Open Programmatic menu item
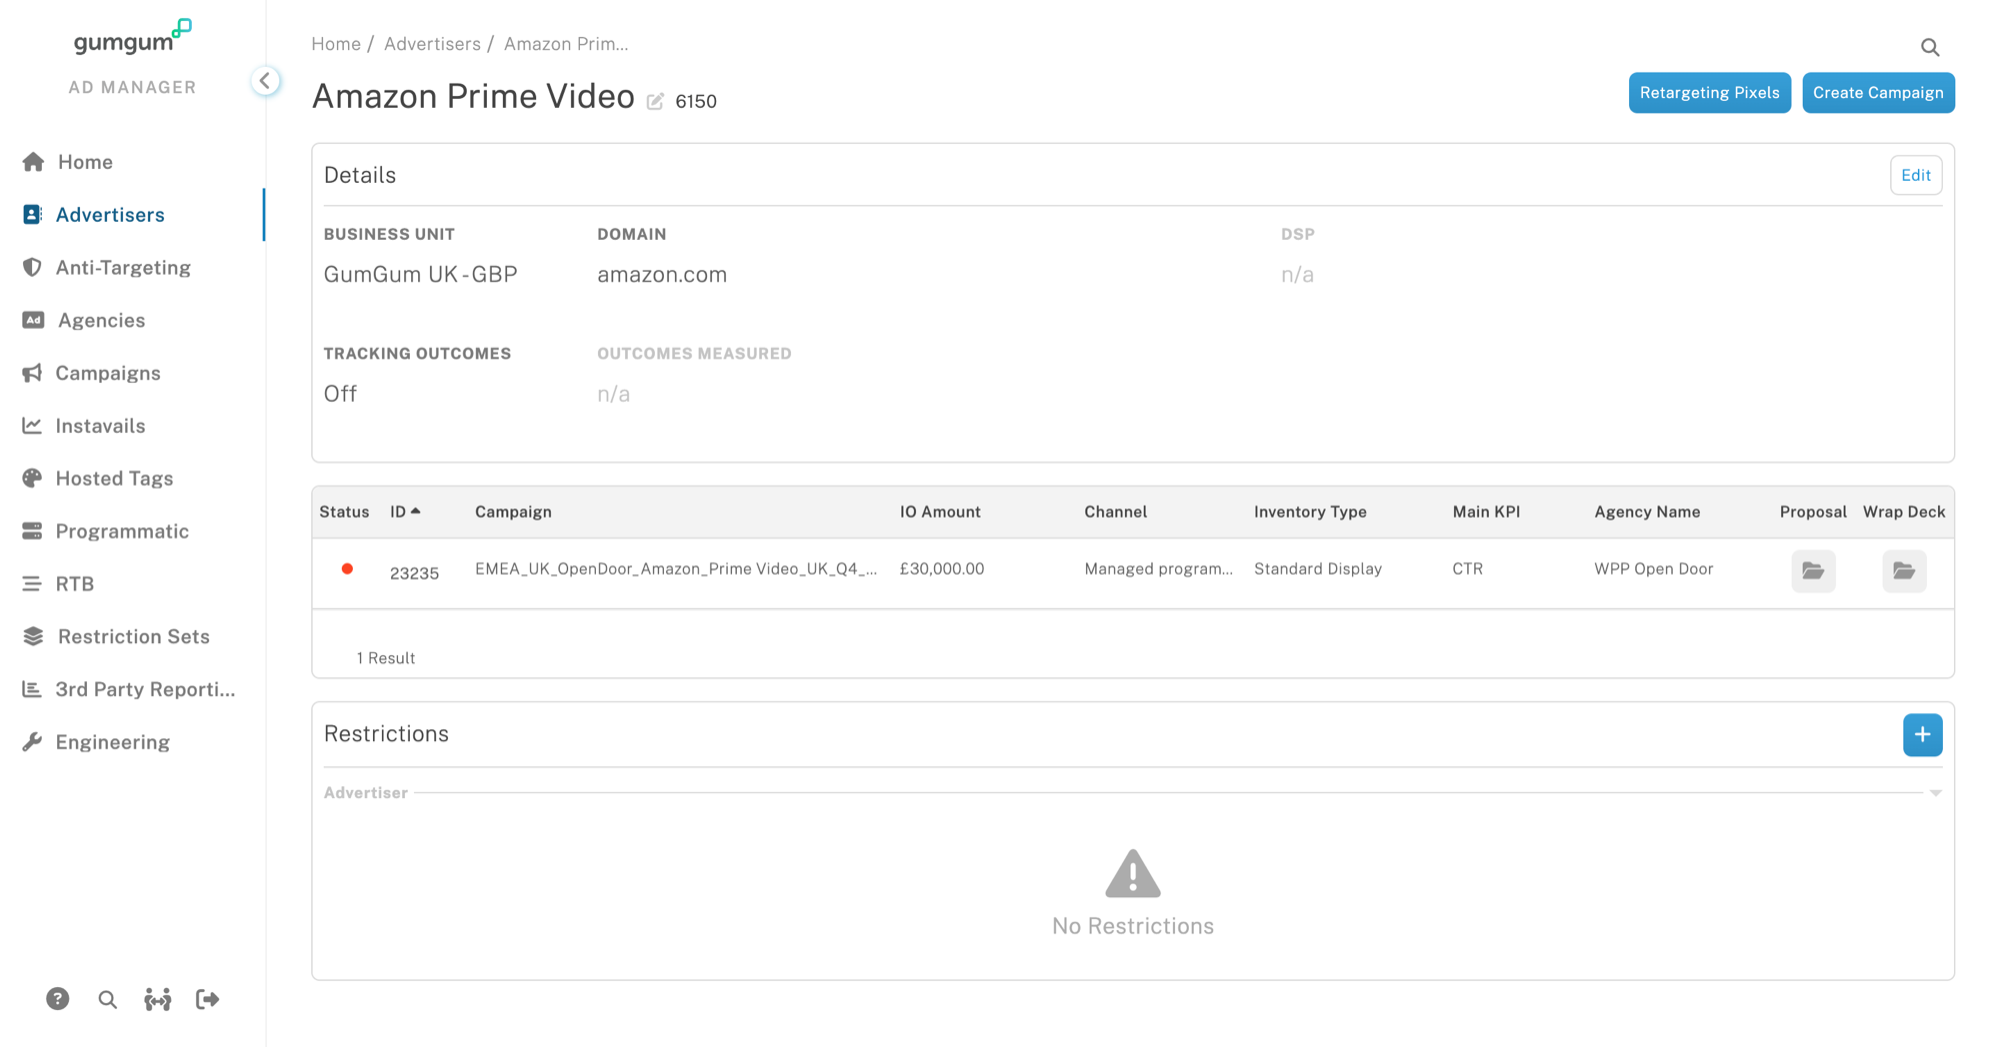This screenshot has height=1047, width=2000. [122, 531]
